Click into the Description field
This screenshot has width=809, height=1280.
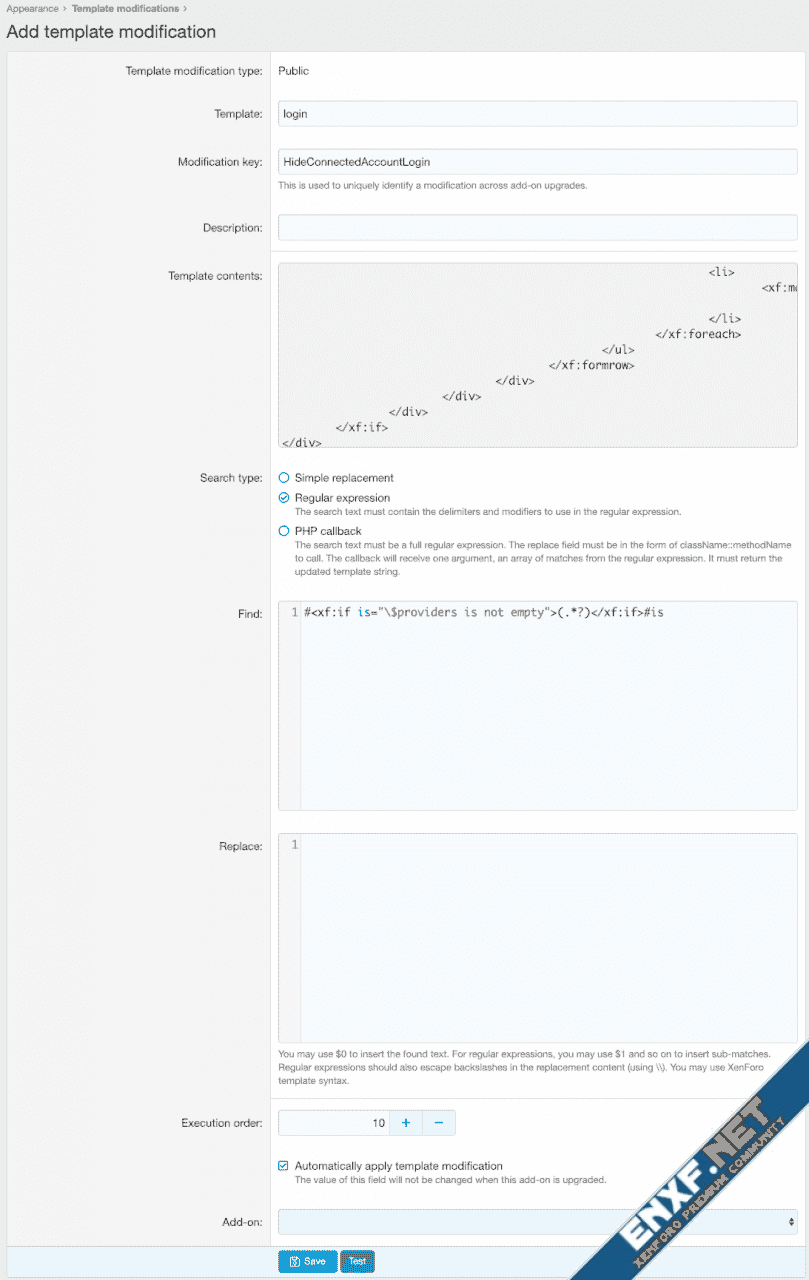(x=537, y=228)
